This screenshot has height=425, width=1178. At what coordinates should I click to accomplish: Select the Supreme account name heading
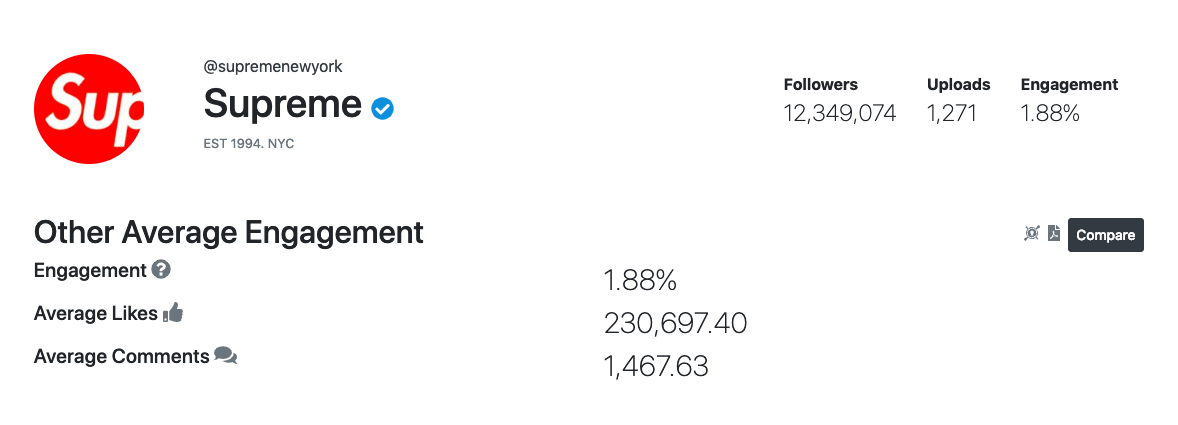pyautogui.click(x=282, y=104)
